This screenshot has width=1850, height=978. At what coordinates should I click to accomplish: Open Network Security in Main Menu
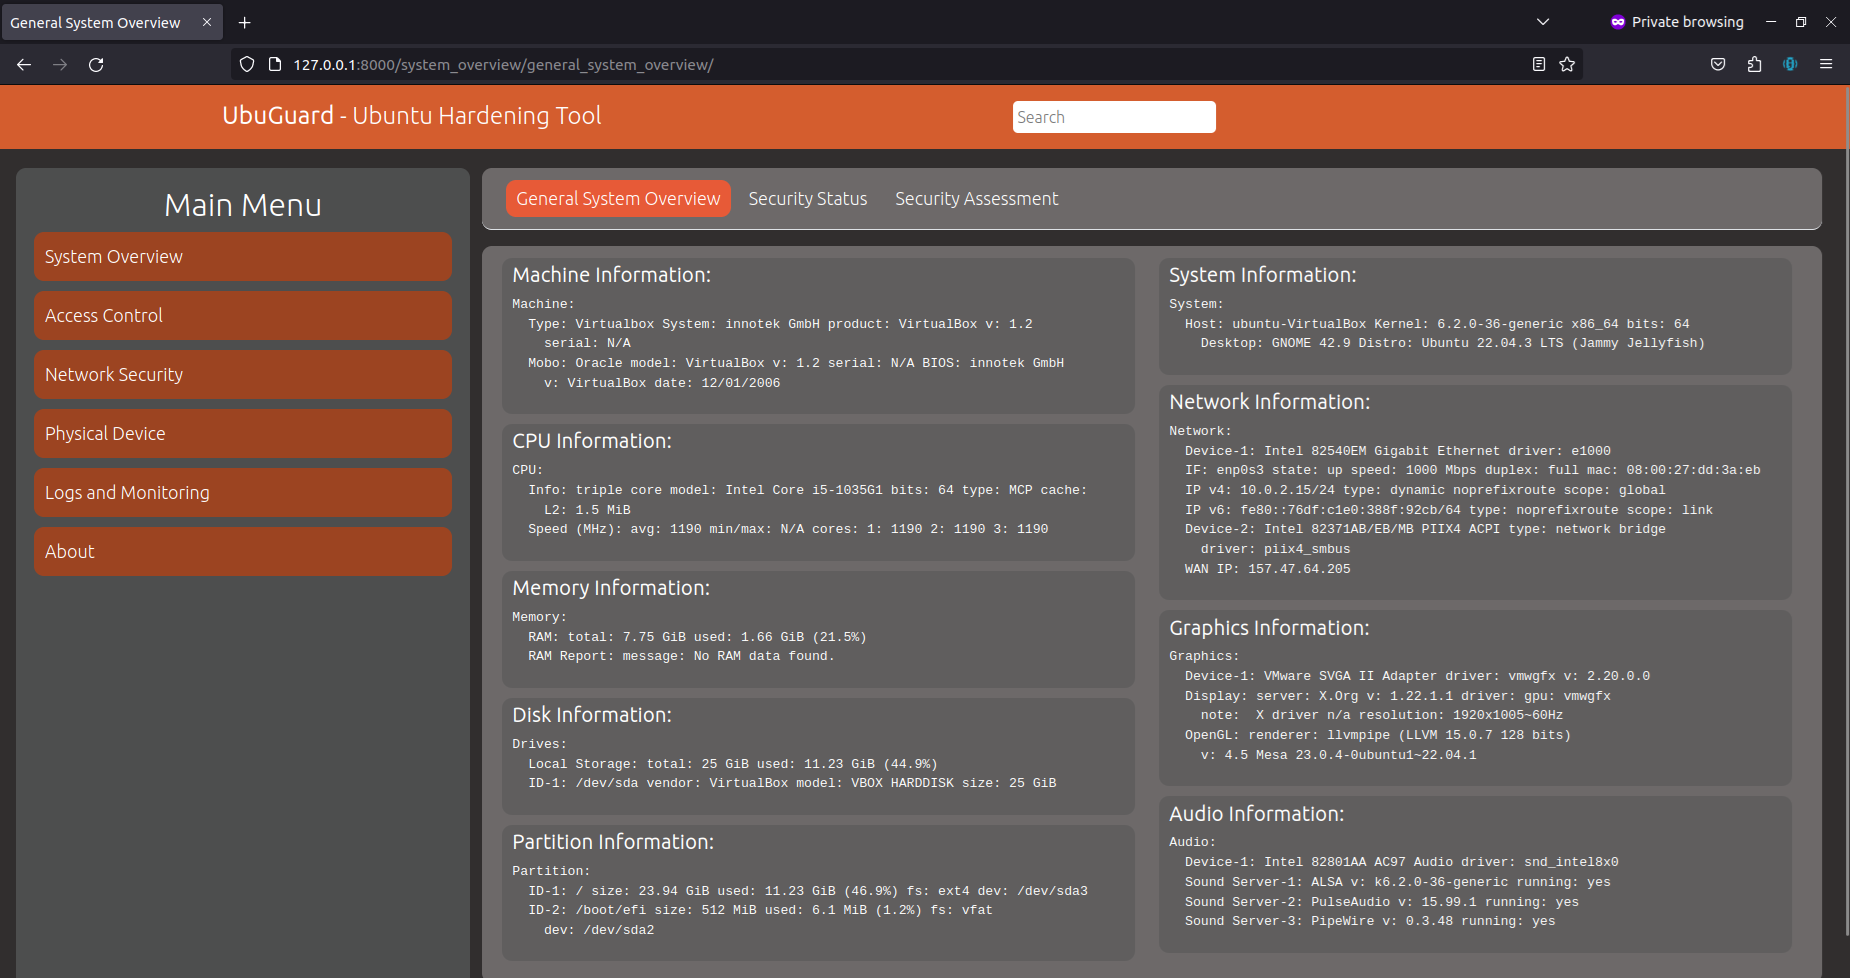243,375
